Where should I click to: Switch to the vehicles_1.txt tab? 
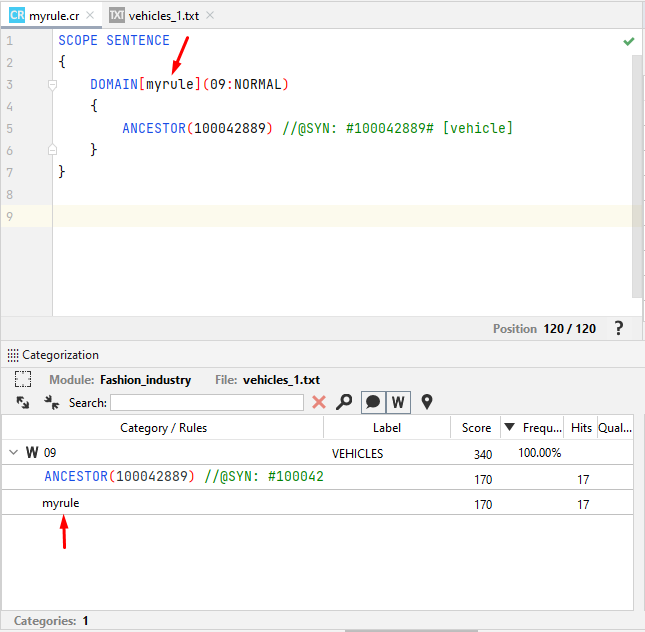[163, 16]
